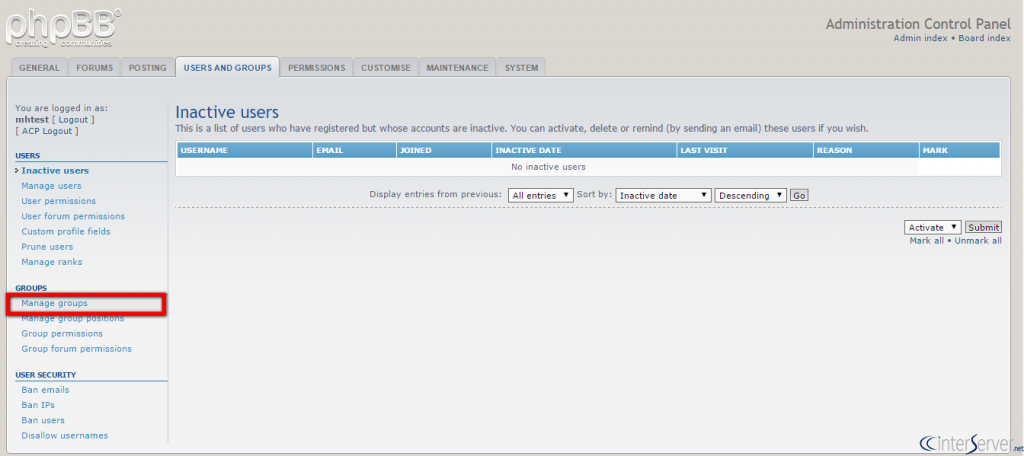Open Ban emails page
This screenshot has height=456, width=1024.
[45, 390]
